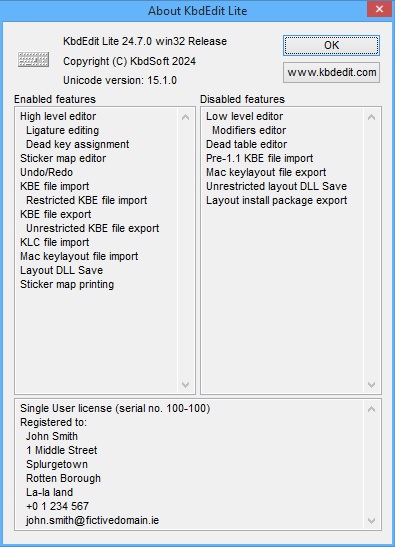Image resolution: width=395 pixels, height=547 pixels.
Task: Click up arrow of Disabled features scrollbar
Action: (372, 117)
